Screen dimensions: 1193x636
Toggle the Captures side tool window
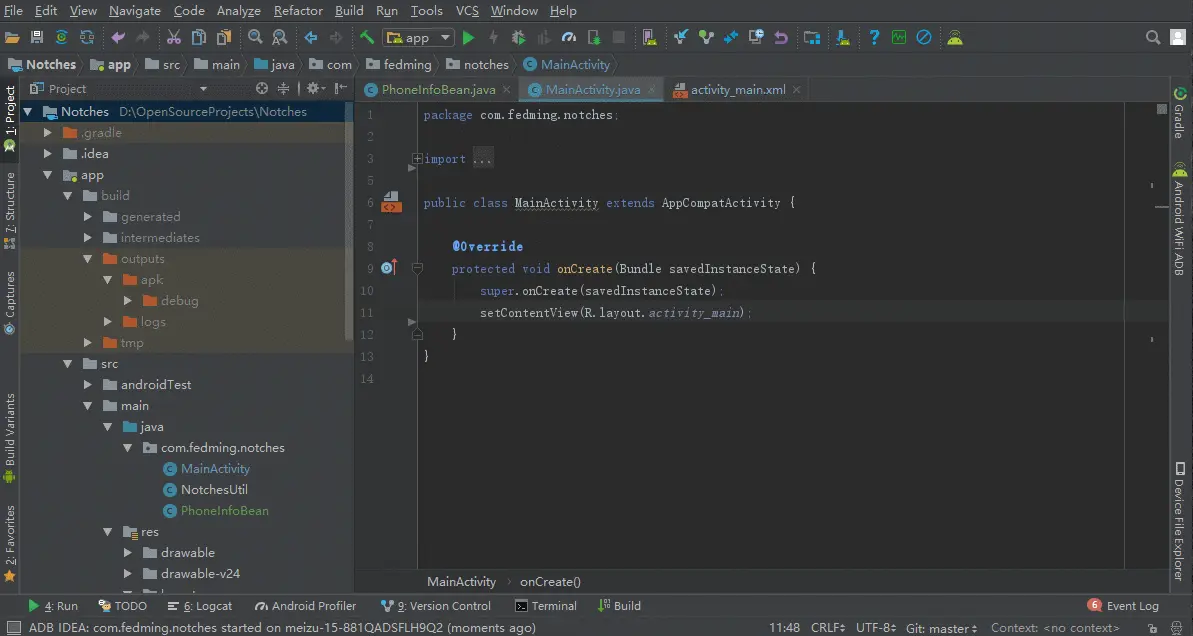(x=10, y=302)
